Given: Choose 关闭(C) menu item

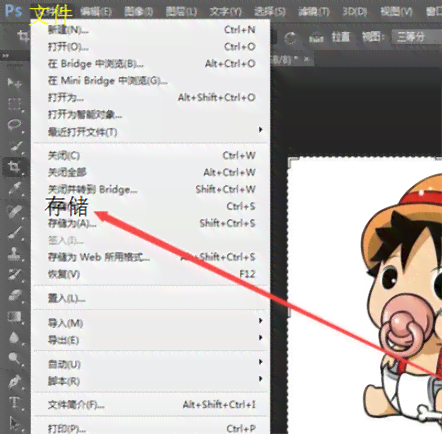Looking at the screenshot, I should click(151, 156).
